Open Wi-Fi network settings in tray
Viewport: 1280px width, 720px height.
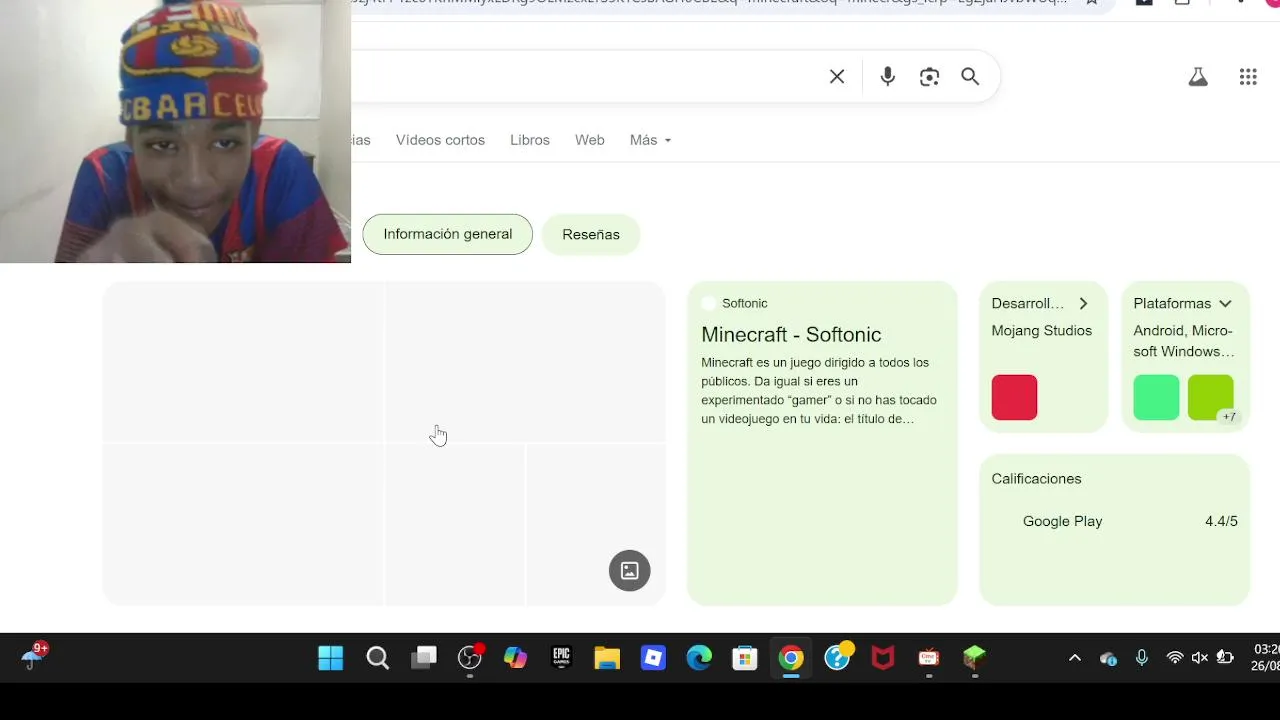[1175, 658]
